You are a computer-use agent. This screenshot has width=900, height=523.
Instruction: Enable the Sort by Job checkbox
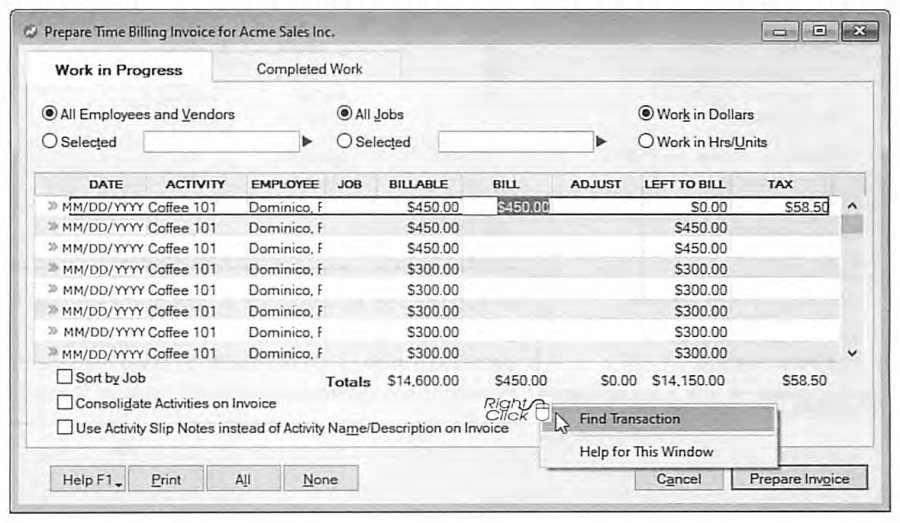(65, 377)
